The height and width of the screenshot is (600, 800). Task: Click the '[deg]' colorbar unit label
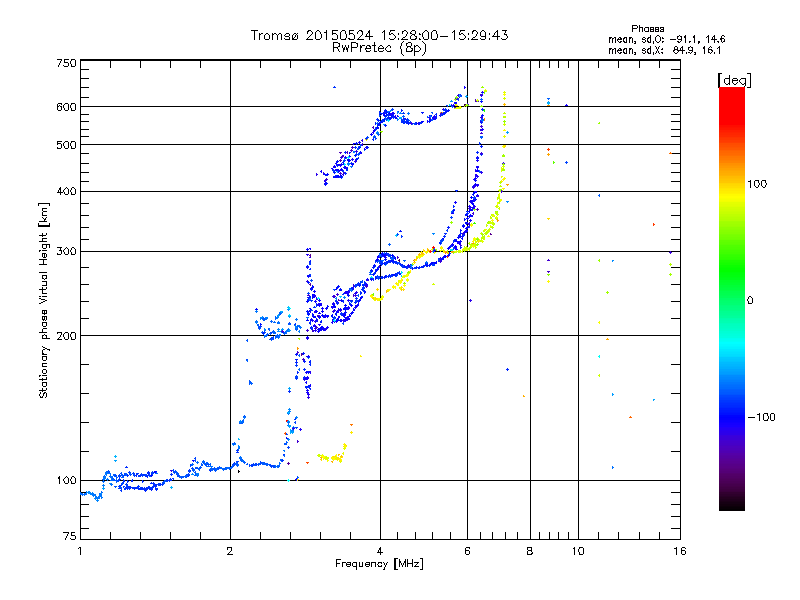734,80
